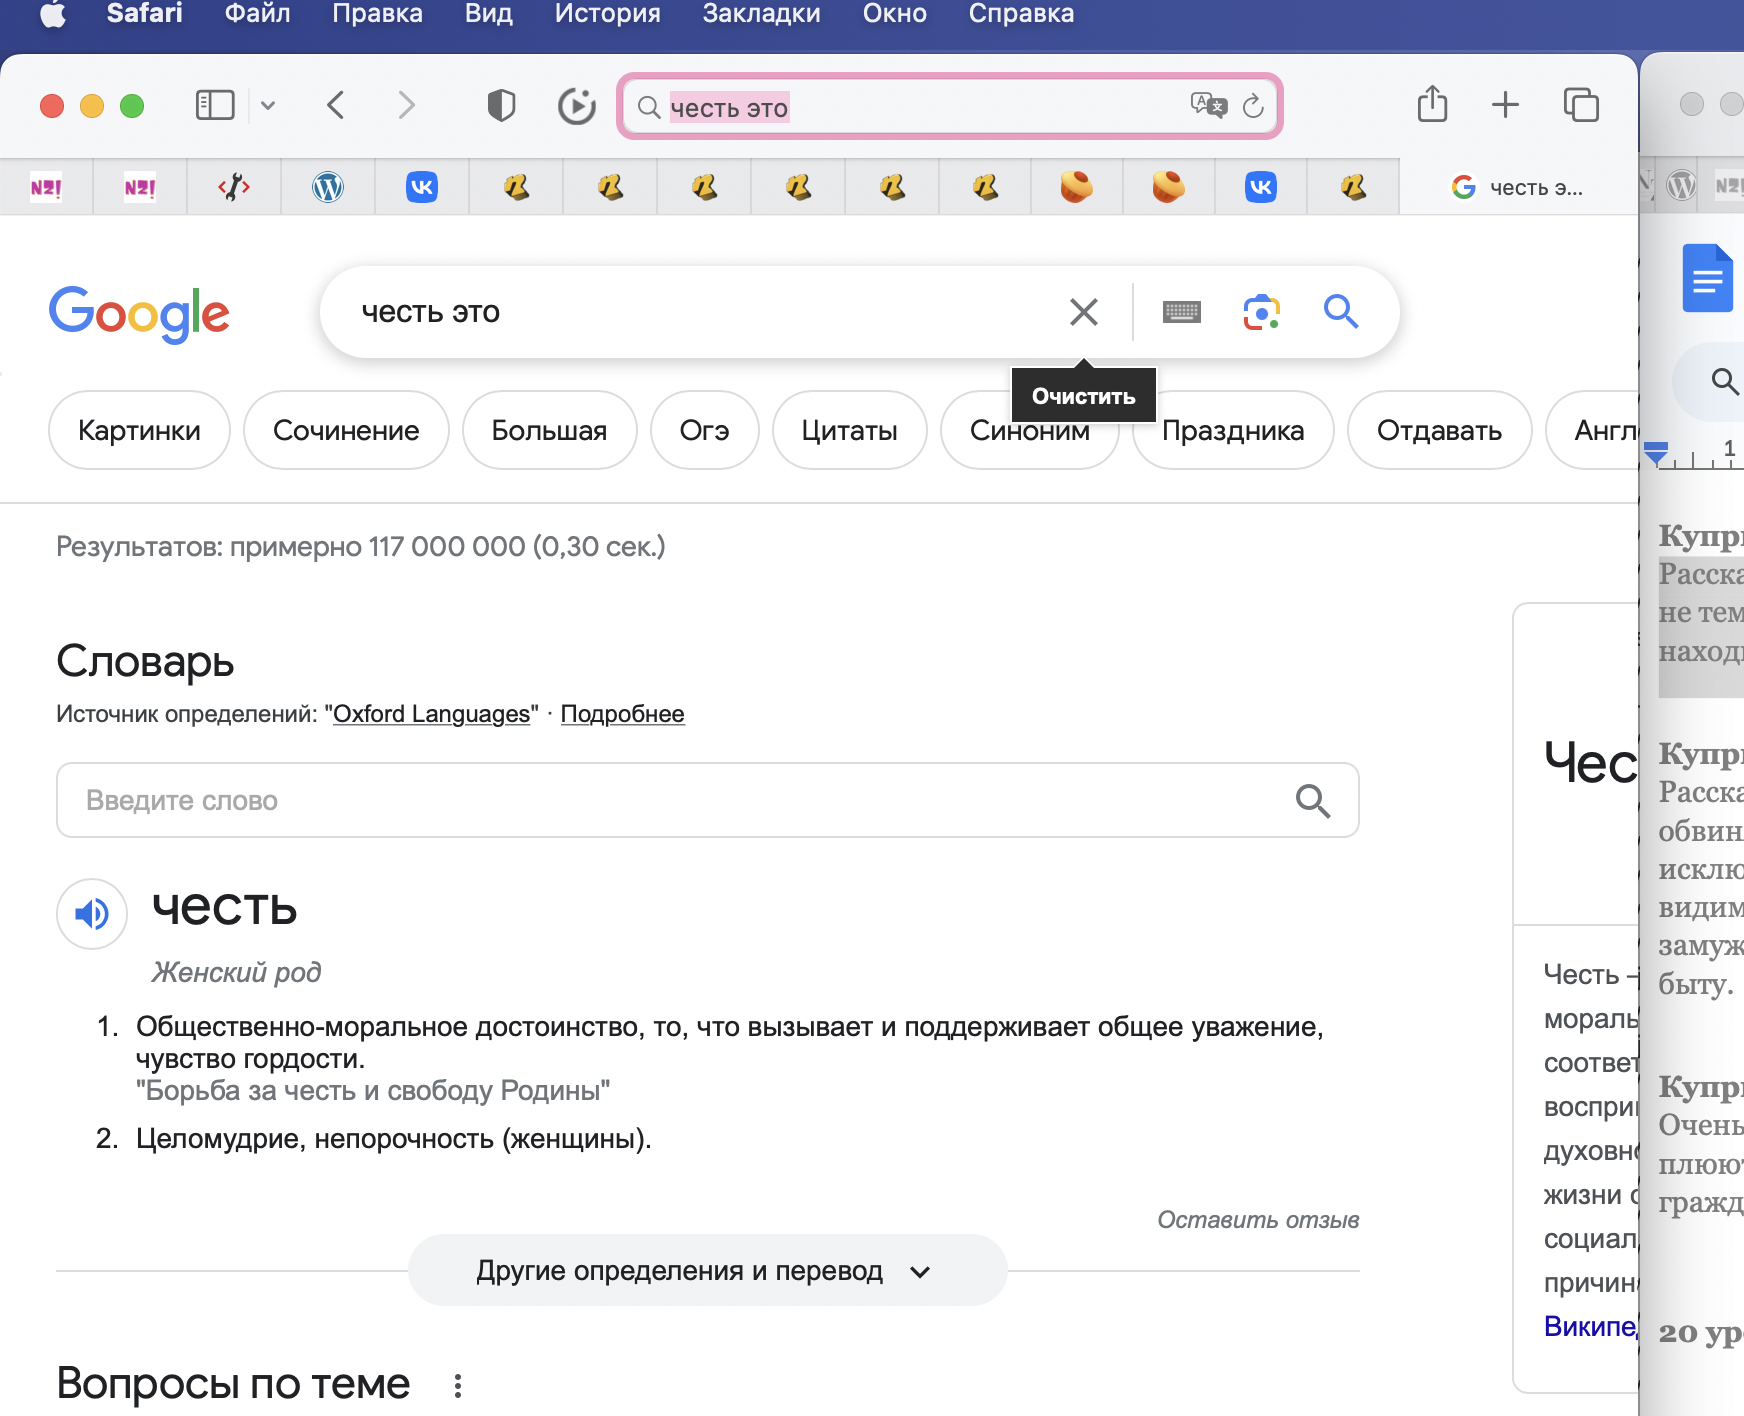Open the Википедия link in knowledge panel
The height and width of the screenshot is (1416, 1744).
click(1590, 1326)
